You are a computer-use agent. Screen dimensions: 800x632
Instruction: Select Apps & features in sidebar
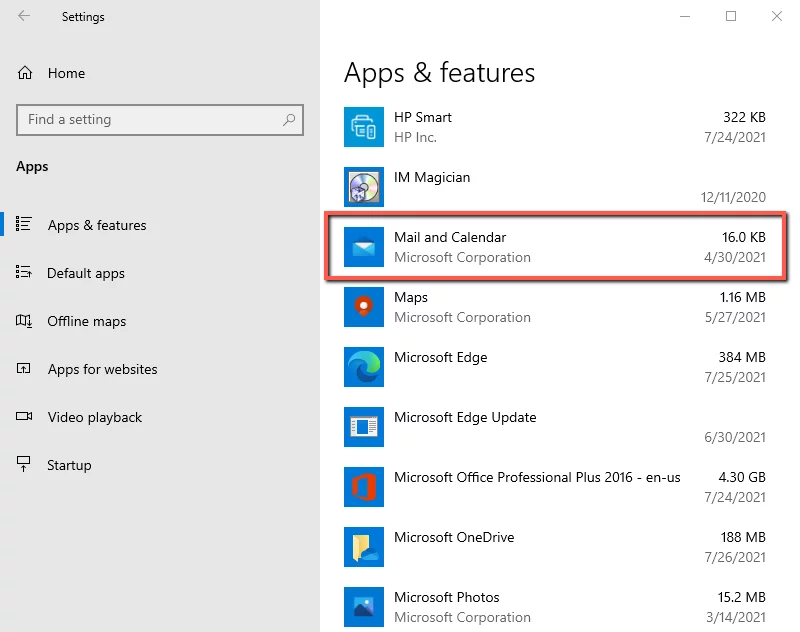coord(97,225)
